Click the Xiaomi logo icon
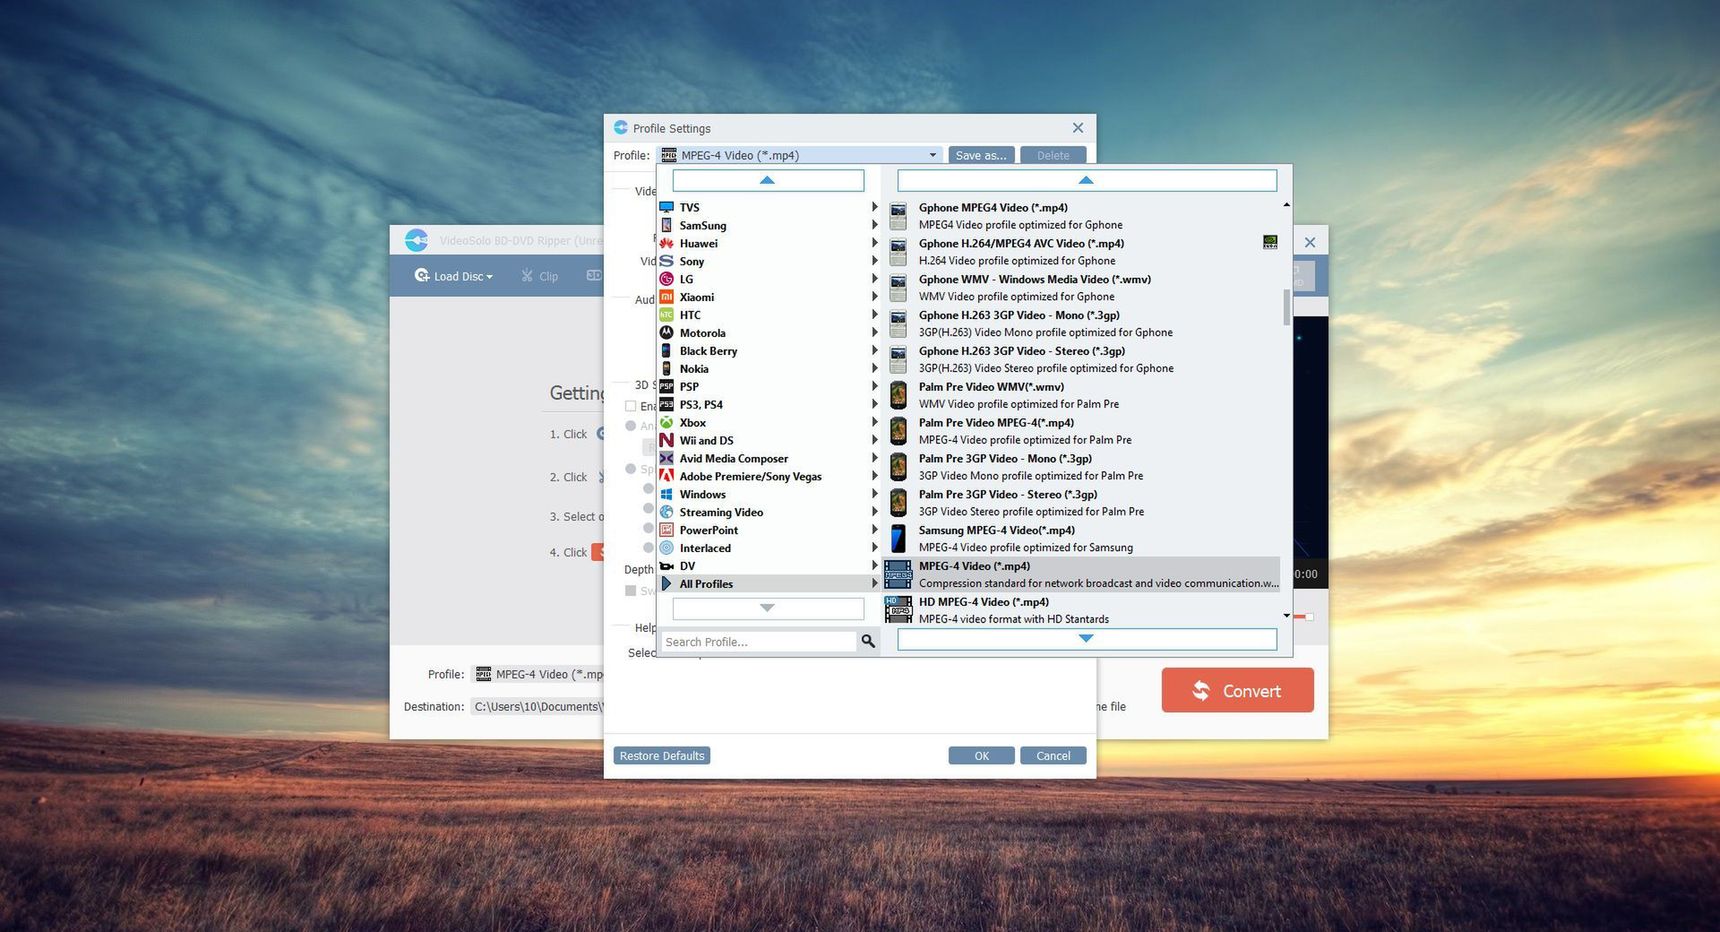Screen dimensions: 1720x932 pyautogui.click(x=666, y=297)
